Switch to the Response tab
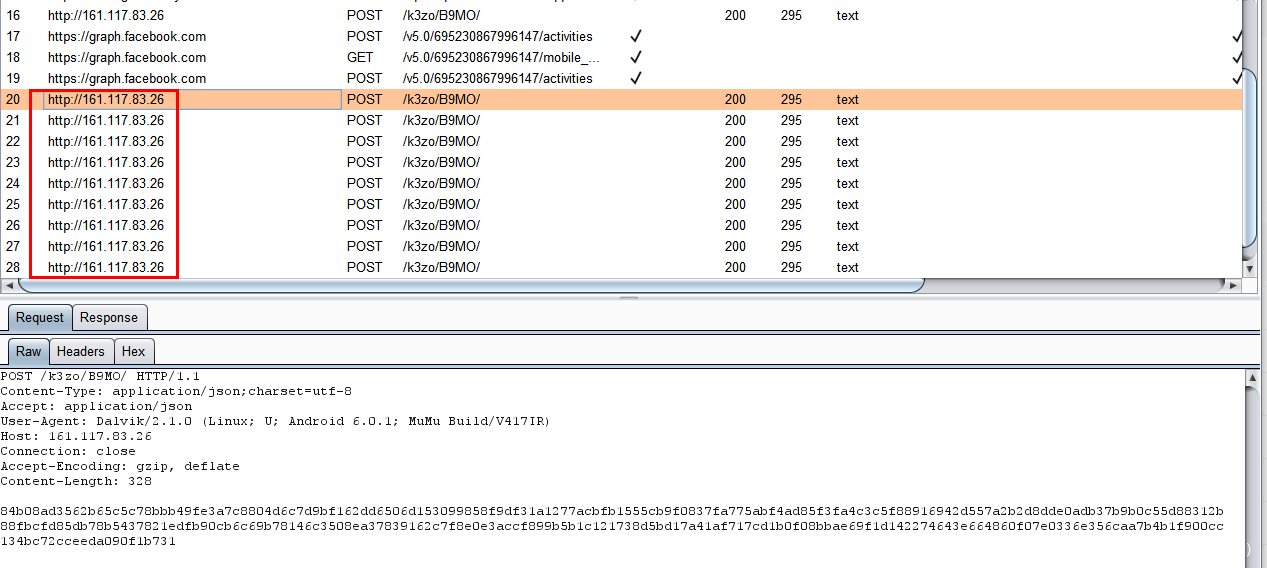The width and height of the screenshot is (1267, 568). point(109,318)
